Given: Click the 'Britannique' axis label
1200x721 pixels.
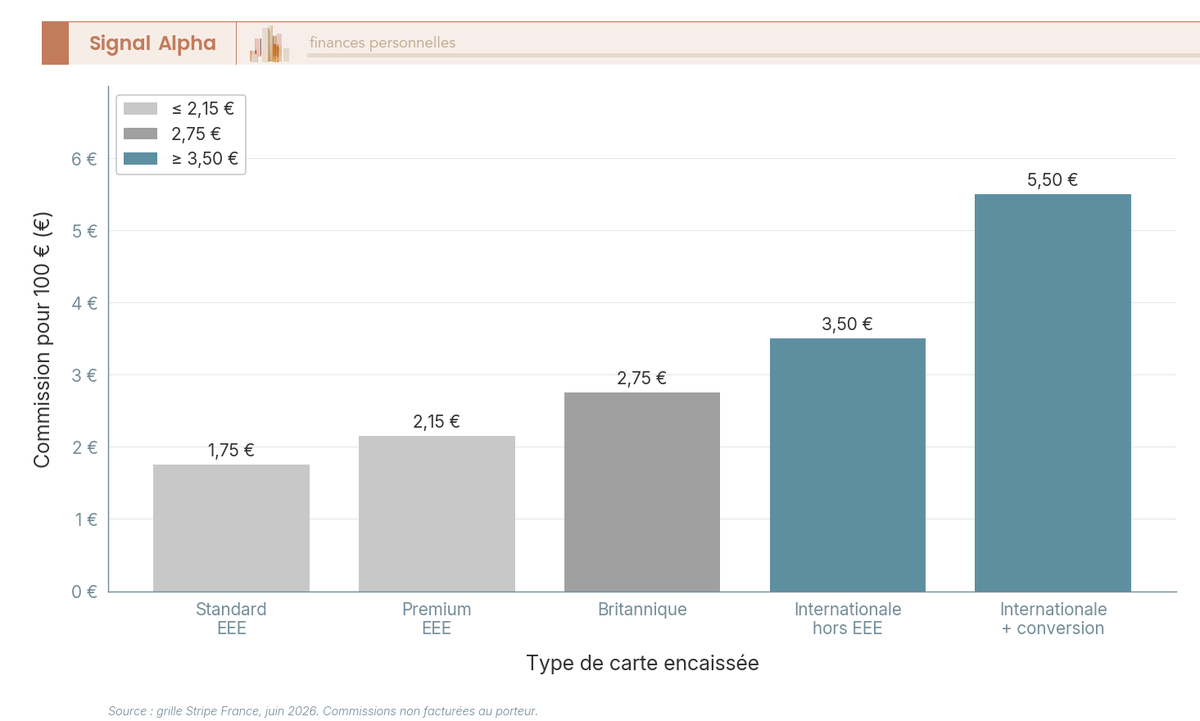Looking at the screenshot, I should [x=642, y=609].
